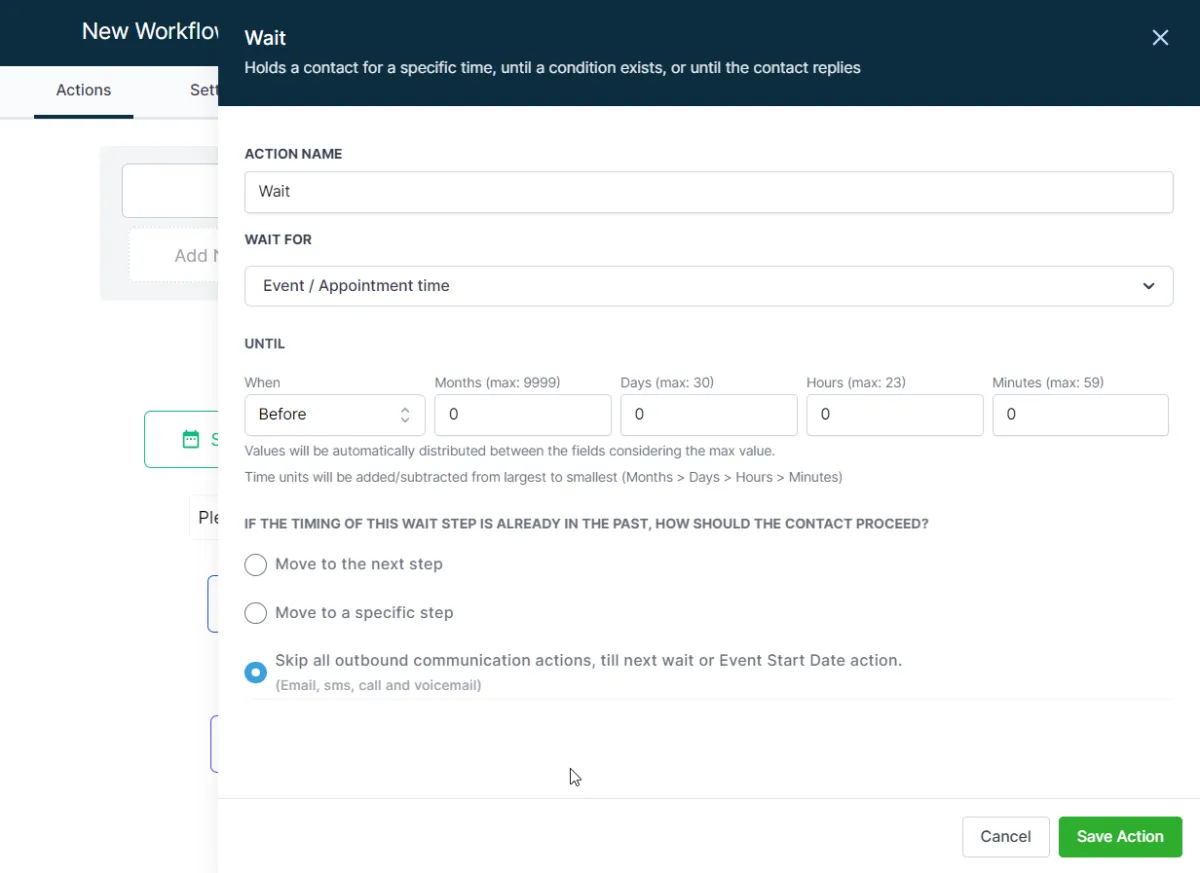Open the Settings tab
Viewport: 1200px width, 873px height.
pyautogui.click(x=204, y=90)
